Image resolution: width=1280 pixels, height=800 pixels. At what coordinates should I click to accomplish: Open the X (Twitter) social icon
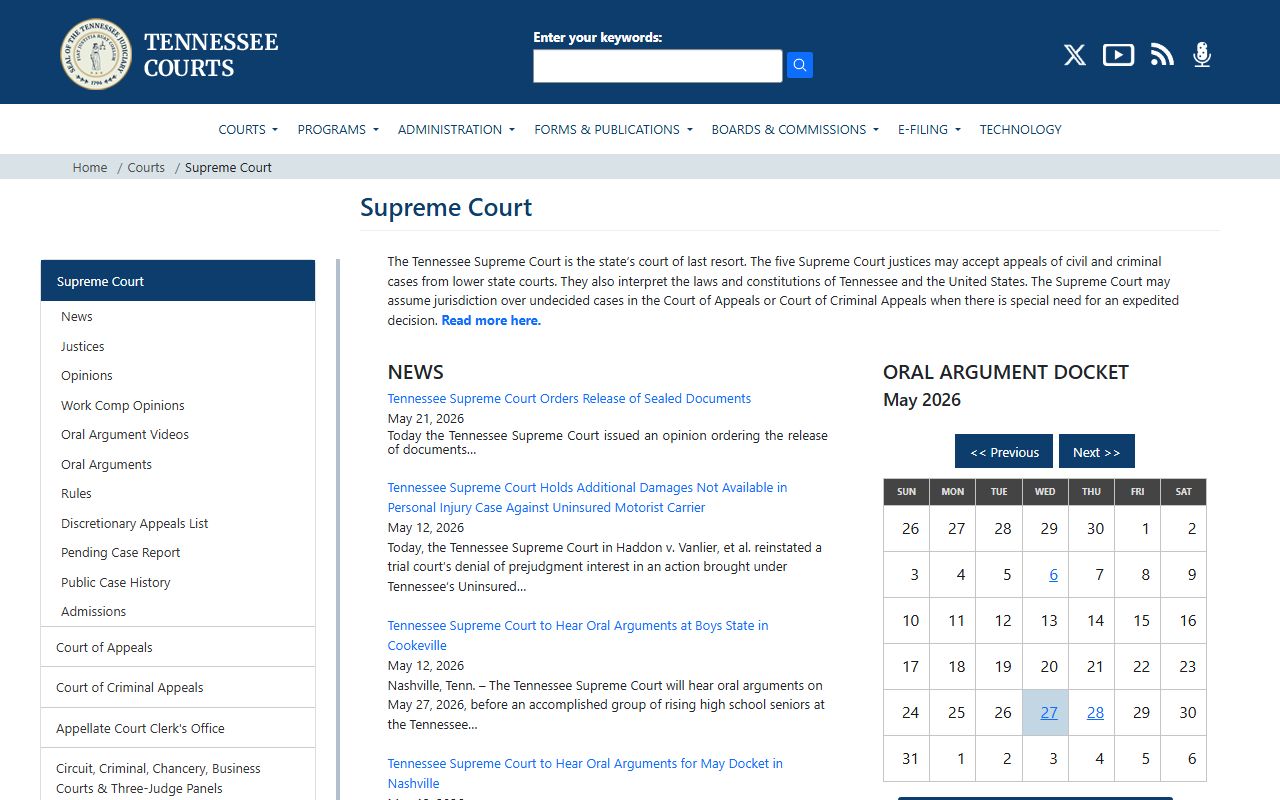coord(1075,55)
